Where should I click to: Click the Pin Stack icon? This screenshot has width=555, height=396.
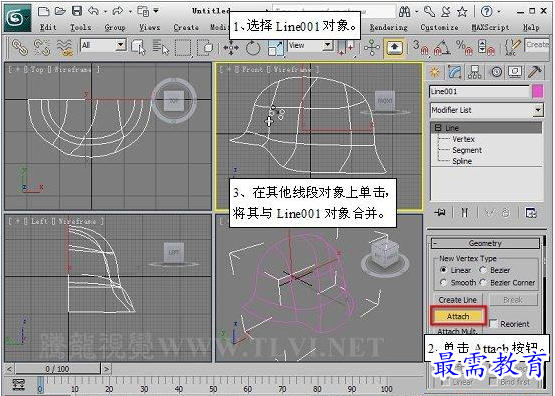click(x=440, y=213)
